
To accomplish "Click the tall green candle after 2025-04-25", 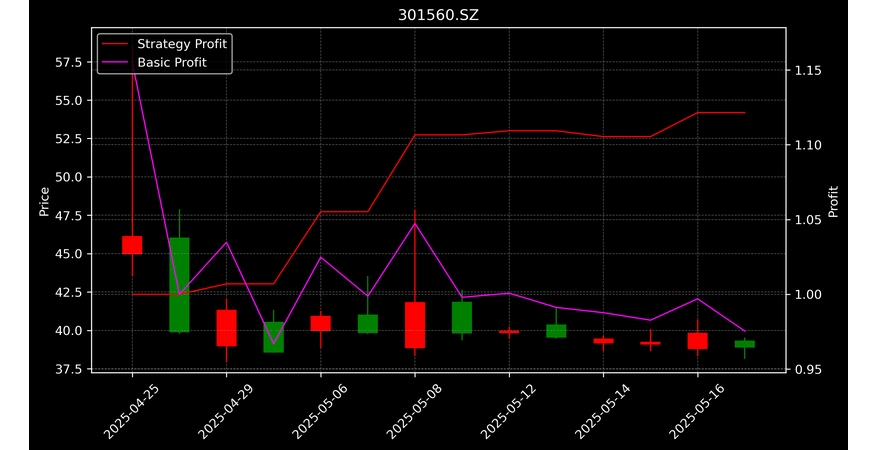I will coord(179,285).
